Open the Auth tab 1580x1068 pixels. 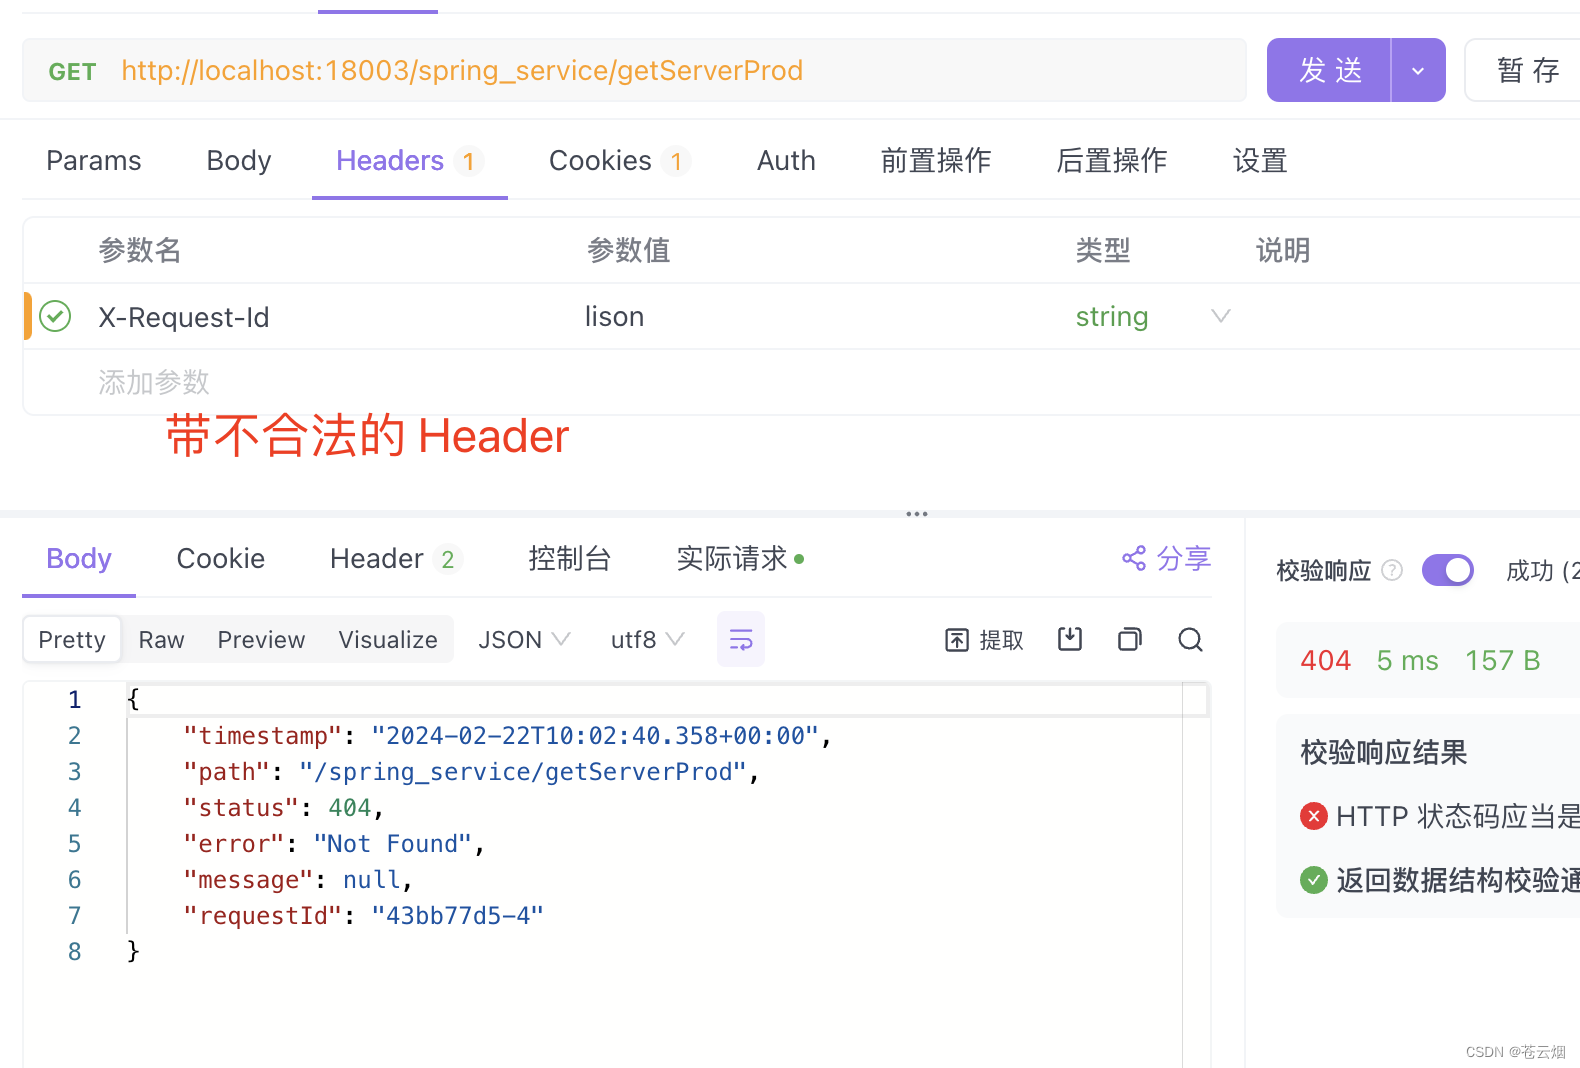(x=786, y=160)
